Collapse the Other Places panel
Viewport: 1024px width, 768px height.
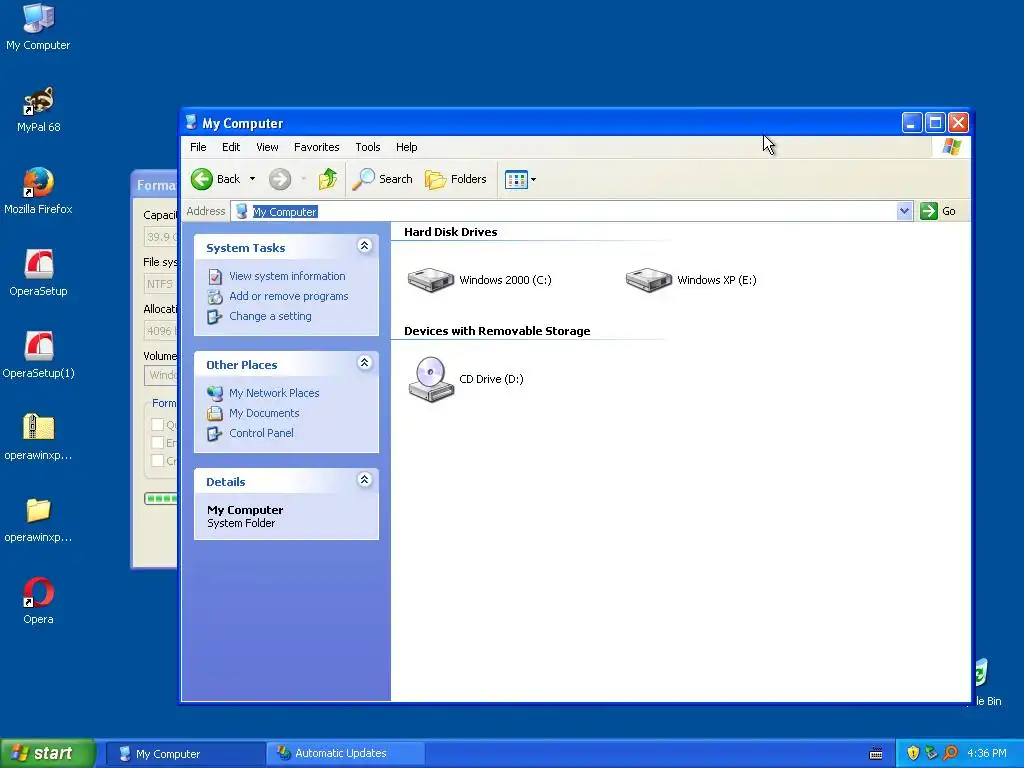(x=364, y=362)
